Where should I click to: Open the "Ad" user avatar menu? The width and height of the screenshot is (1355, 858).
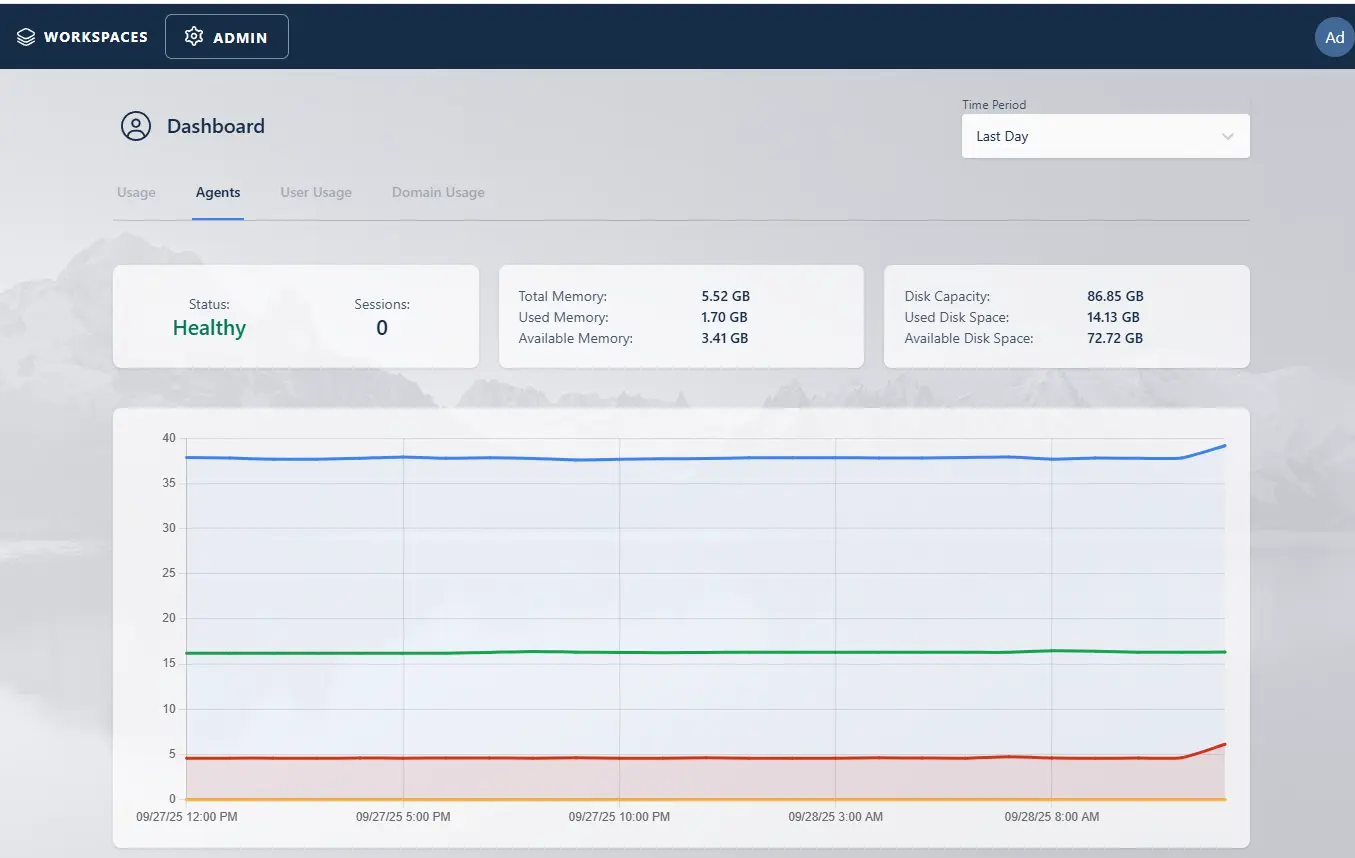tap(1334, 37)
